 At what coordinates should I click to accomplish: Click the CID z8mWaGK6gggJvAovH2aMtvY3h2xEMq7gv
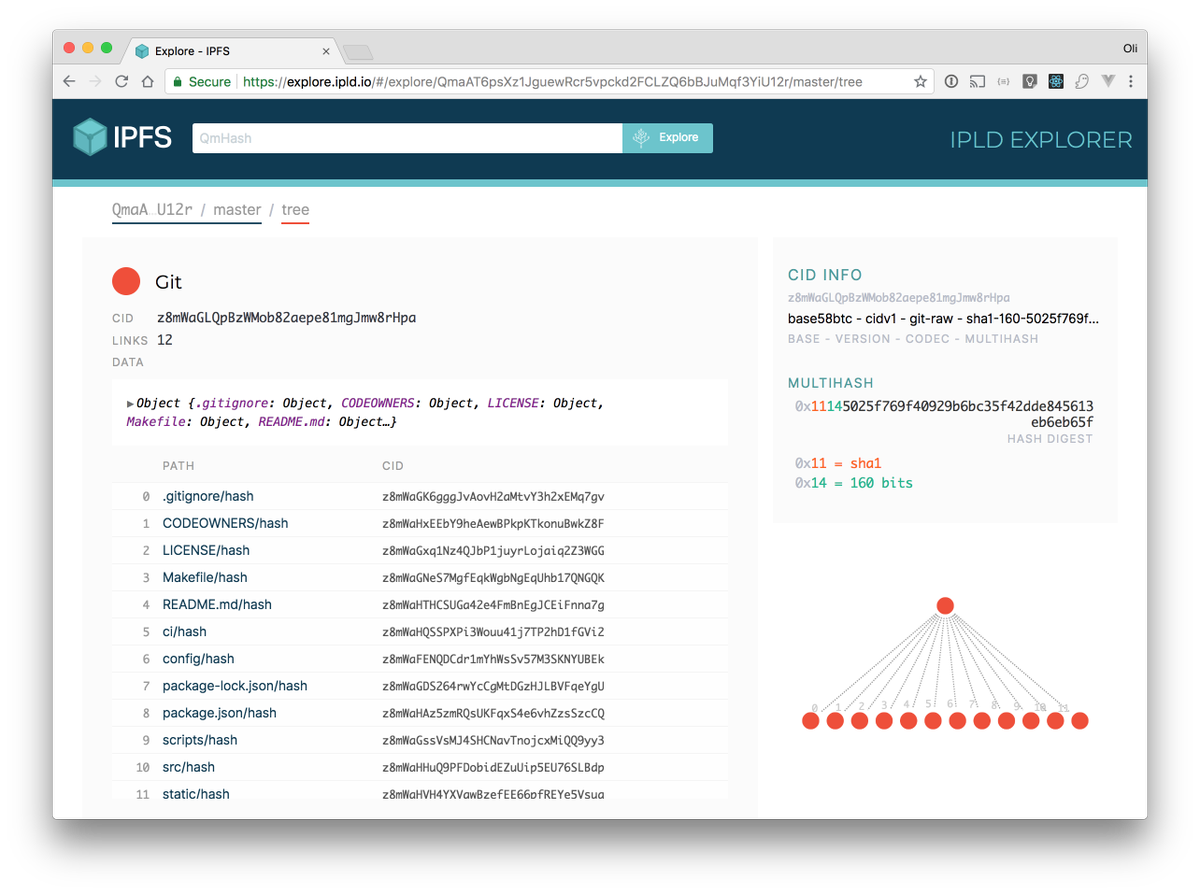click(x=493, y=497)
